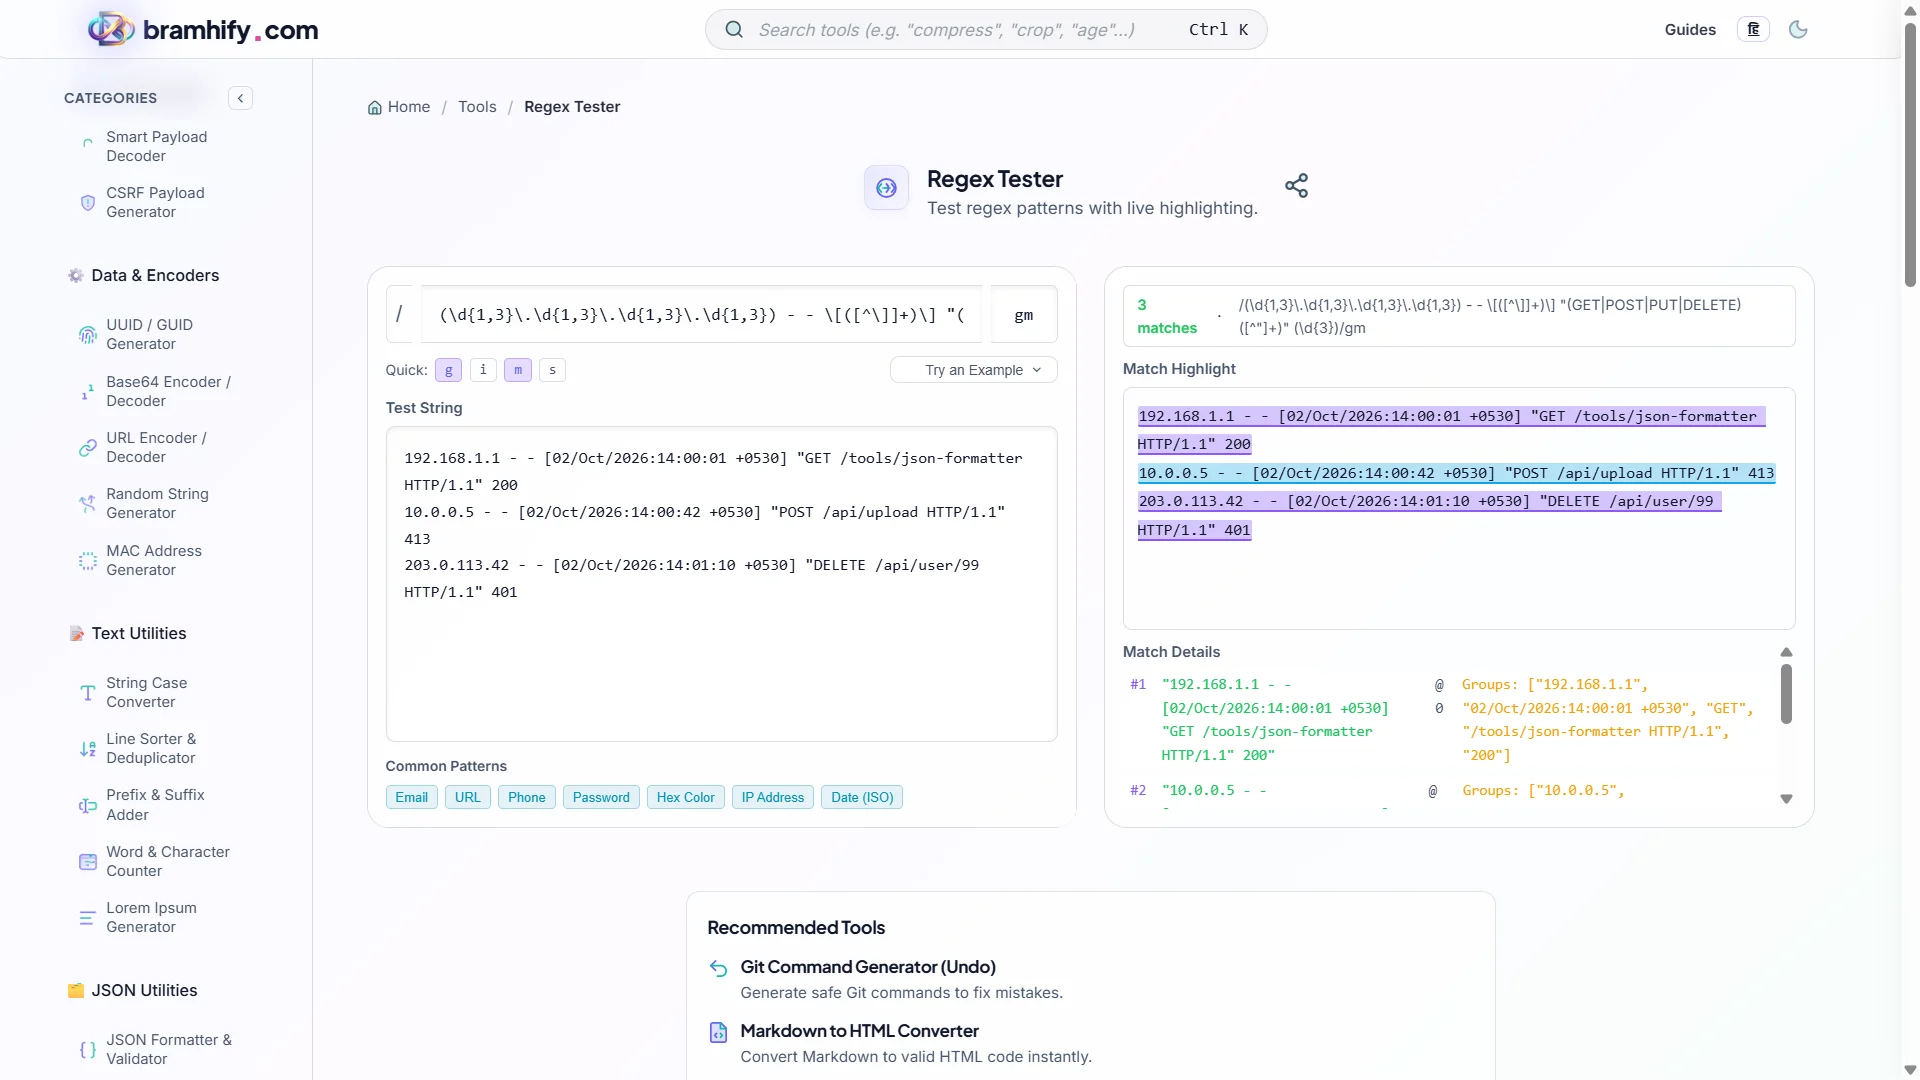Open Smart Payload Decoder from sidebar
1920x1080 pixels.
point(157,146)
